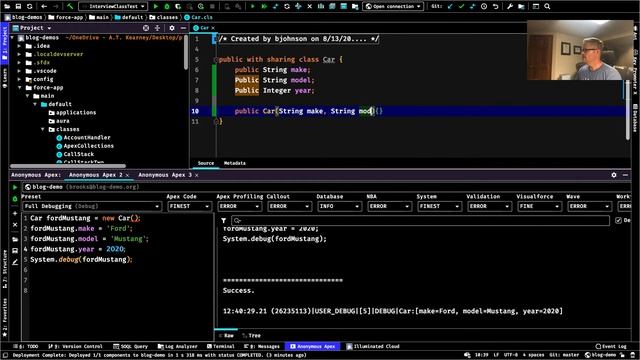Change the Apex Profiling log level dropdown

(239, 206)
